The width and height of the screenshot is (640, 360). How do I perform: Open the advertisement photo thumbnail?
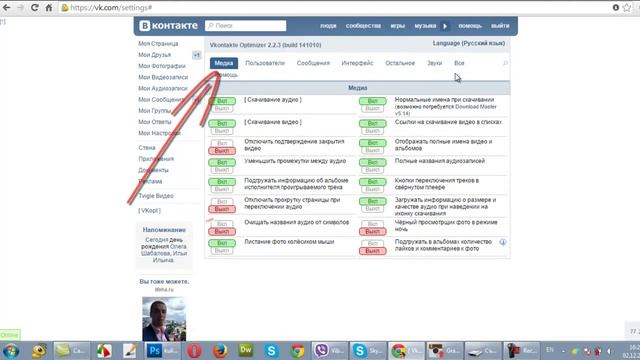click(x=164, y=319)
